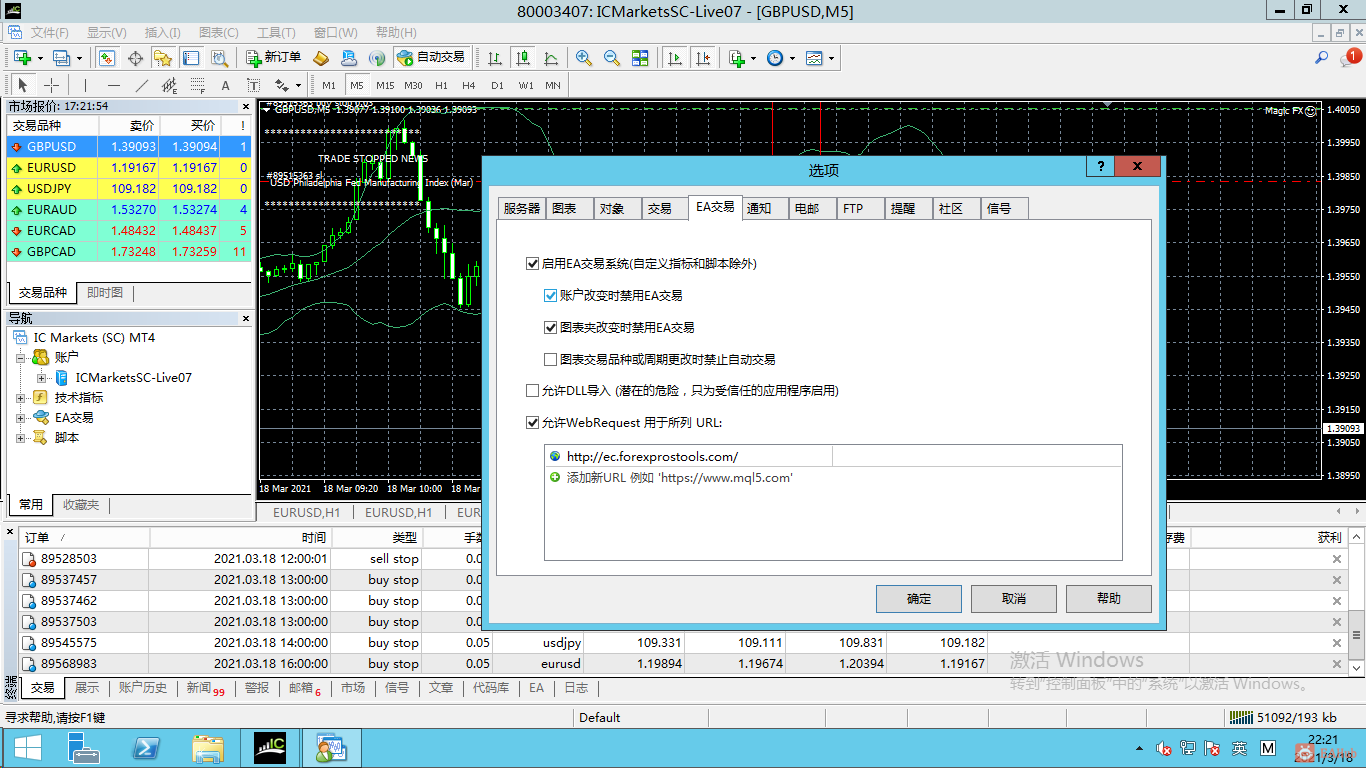Tile chart windows icon

[x=640, y=58]
